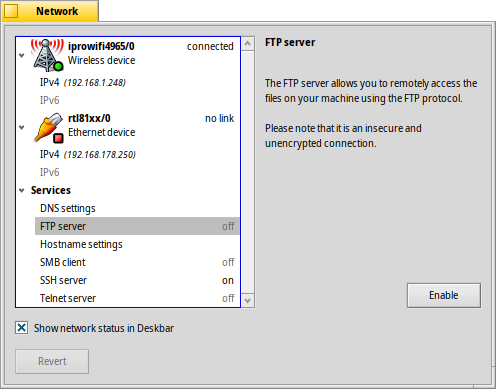The height and width of the screenshot is (389, 496).
Task: Collapse the Services section
Action: tap(22, 191)
